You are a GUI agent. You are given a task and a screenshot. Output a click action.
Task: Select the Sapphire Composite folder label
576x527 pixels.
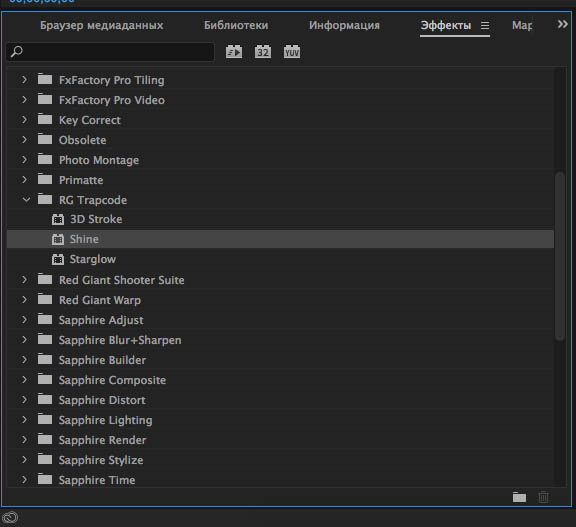click(x=112, y=380)
